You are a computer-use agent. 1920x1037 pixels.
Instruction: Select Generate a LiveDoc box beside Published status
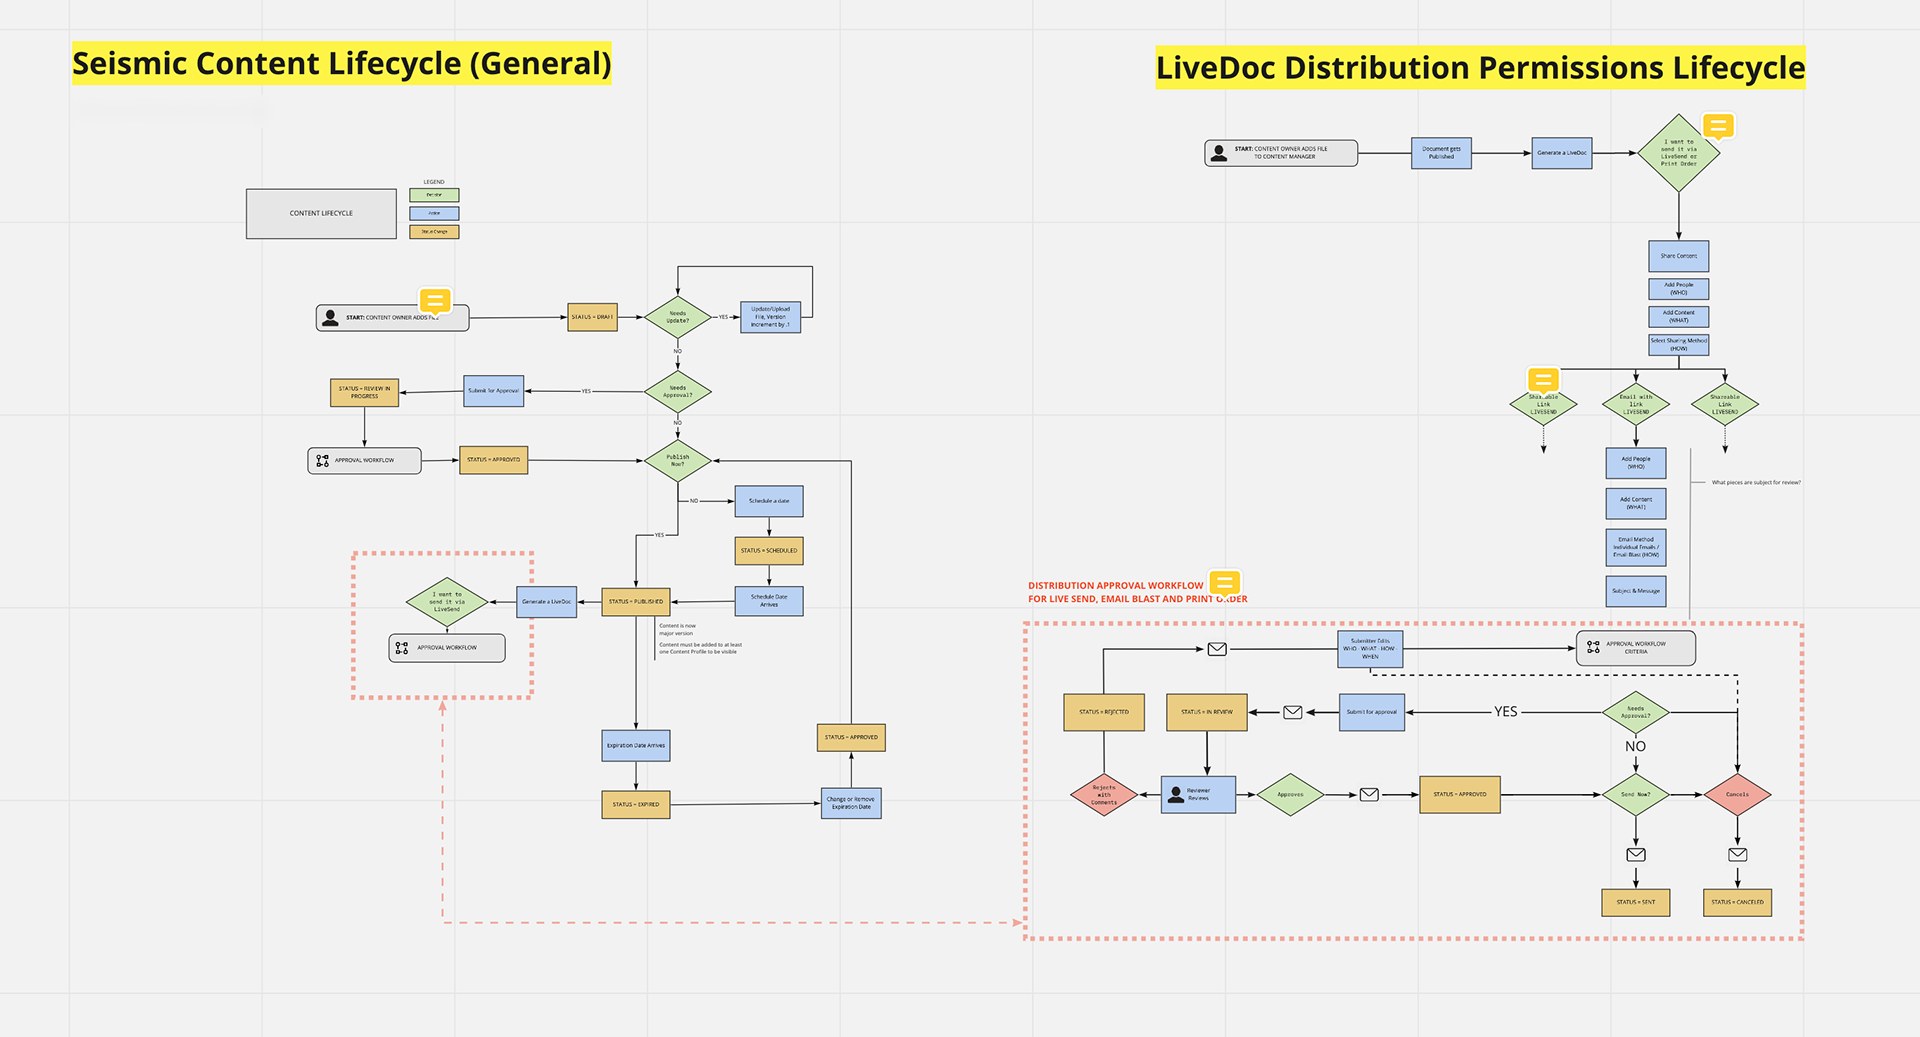(546, 602)
